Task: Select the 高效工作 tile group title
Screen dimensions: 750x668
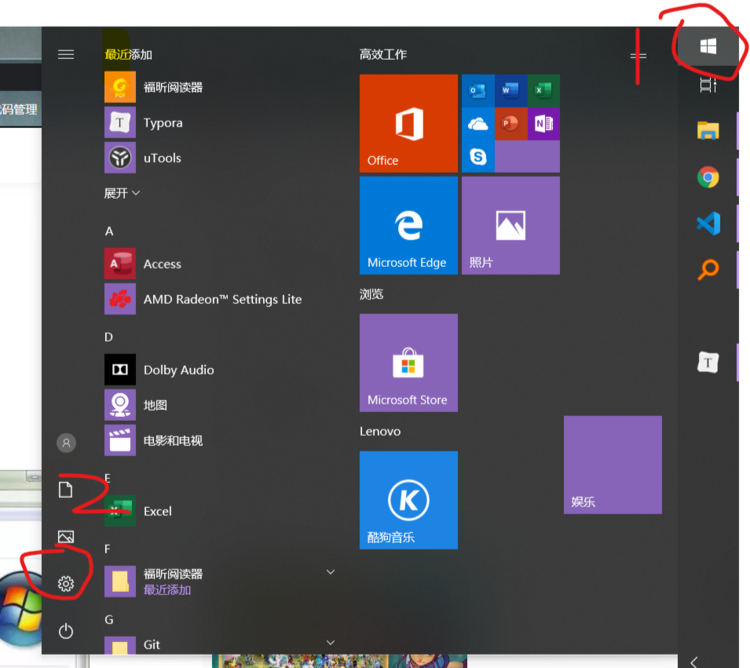Action: click(x=383, y=55)
